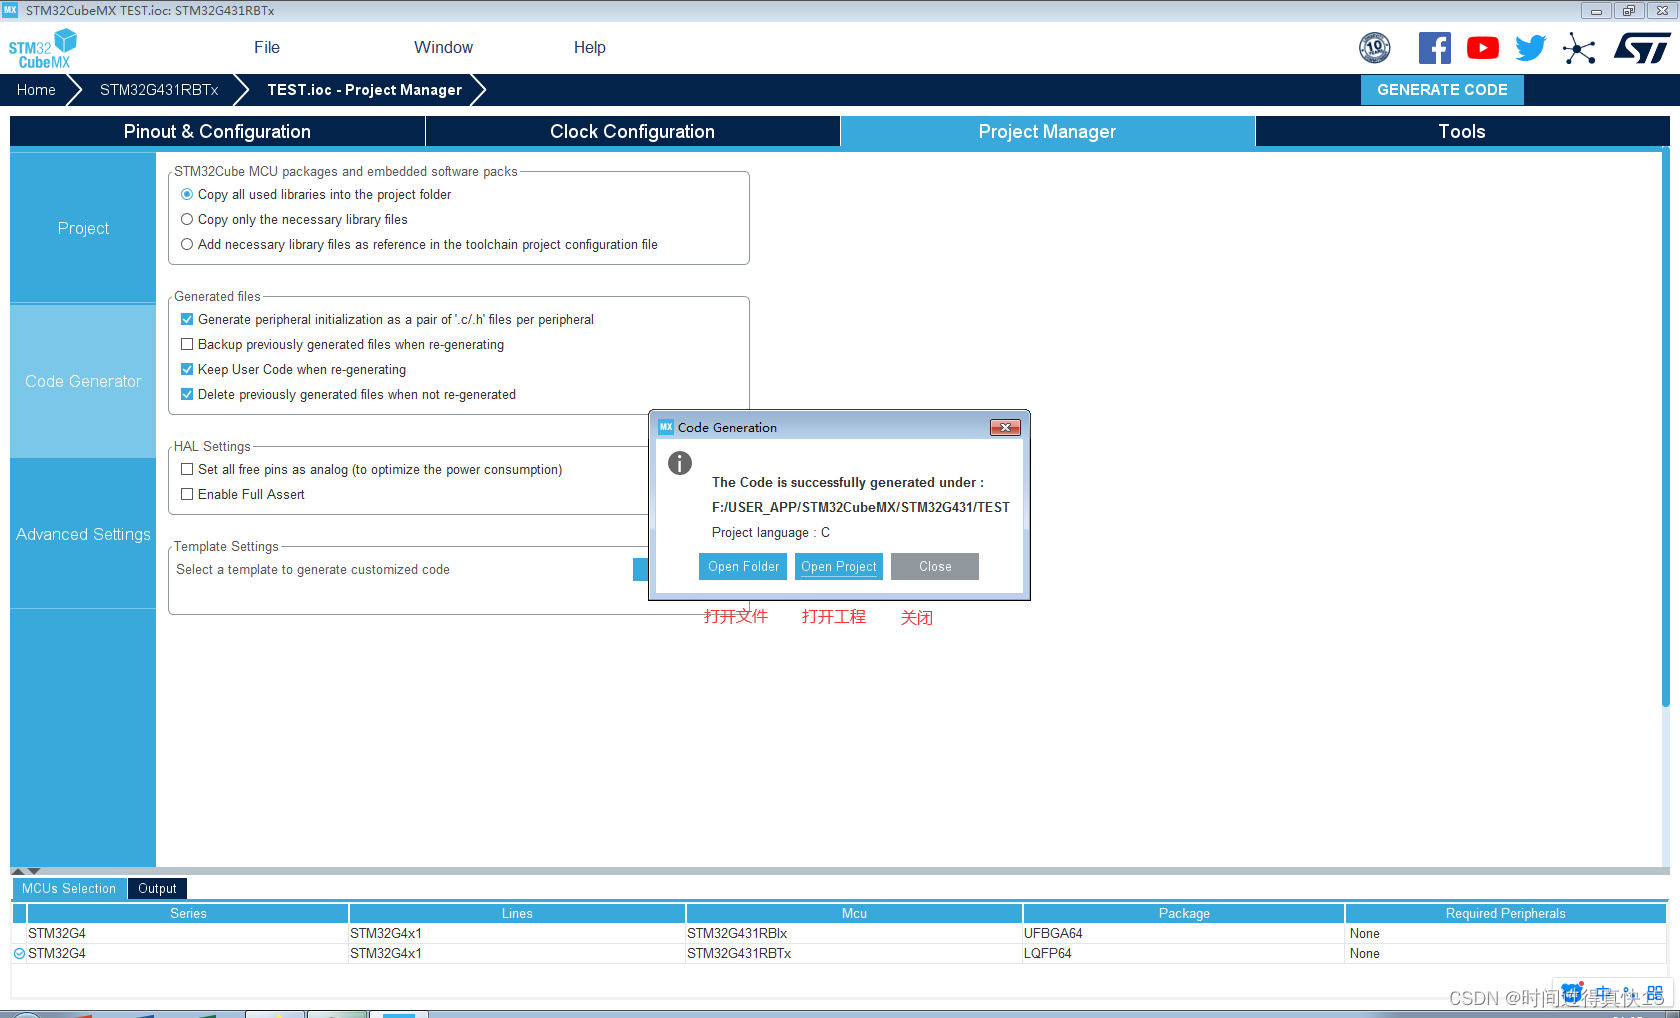Click the UFBGA64 package cell
The width and height of the screenshot is (1680, 1018).
tap(1184, 934)
